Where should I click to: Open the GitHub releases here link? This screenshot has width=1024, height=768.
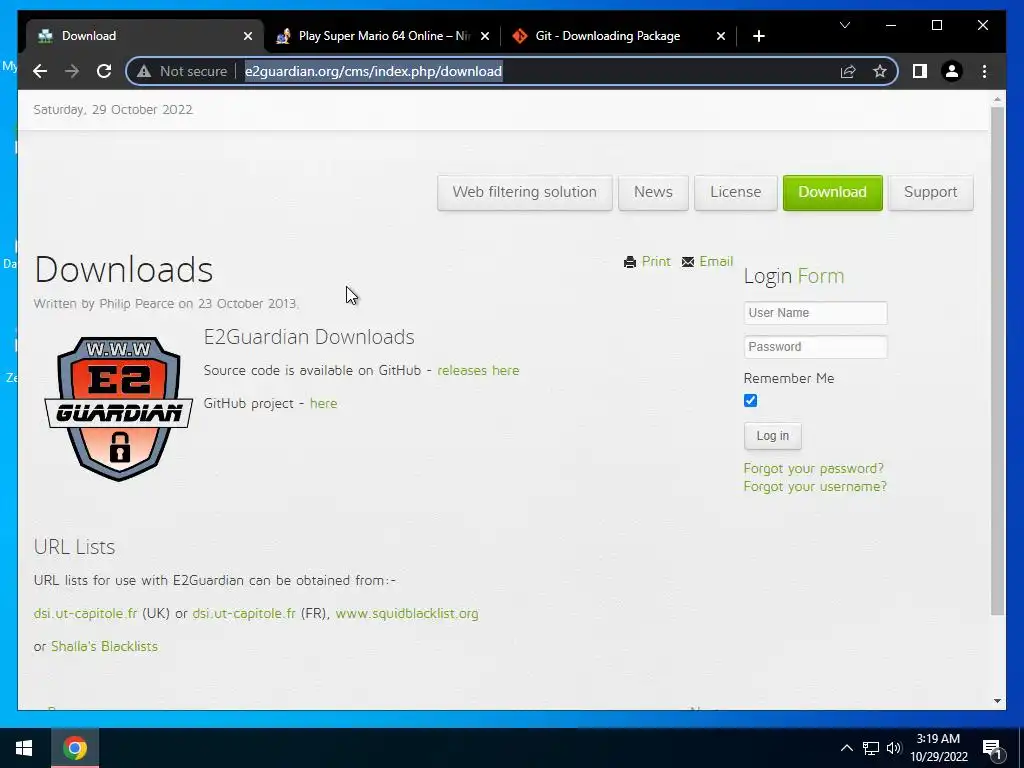click(478, 370)
